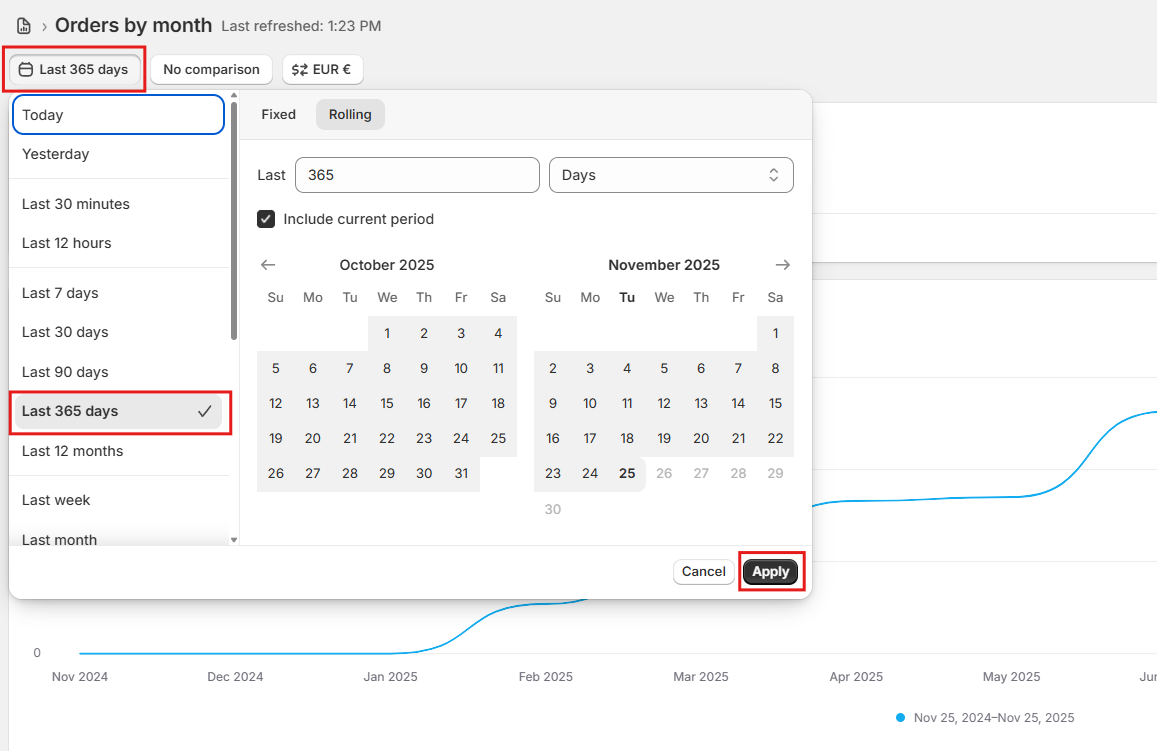This screenshot has width=1157, height=751.
Task: Choose Last 30 days preset
Action: (x=118, y=332)
